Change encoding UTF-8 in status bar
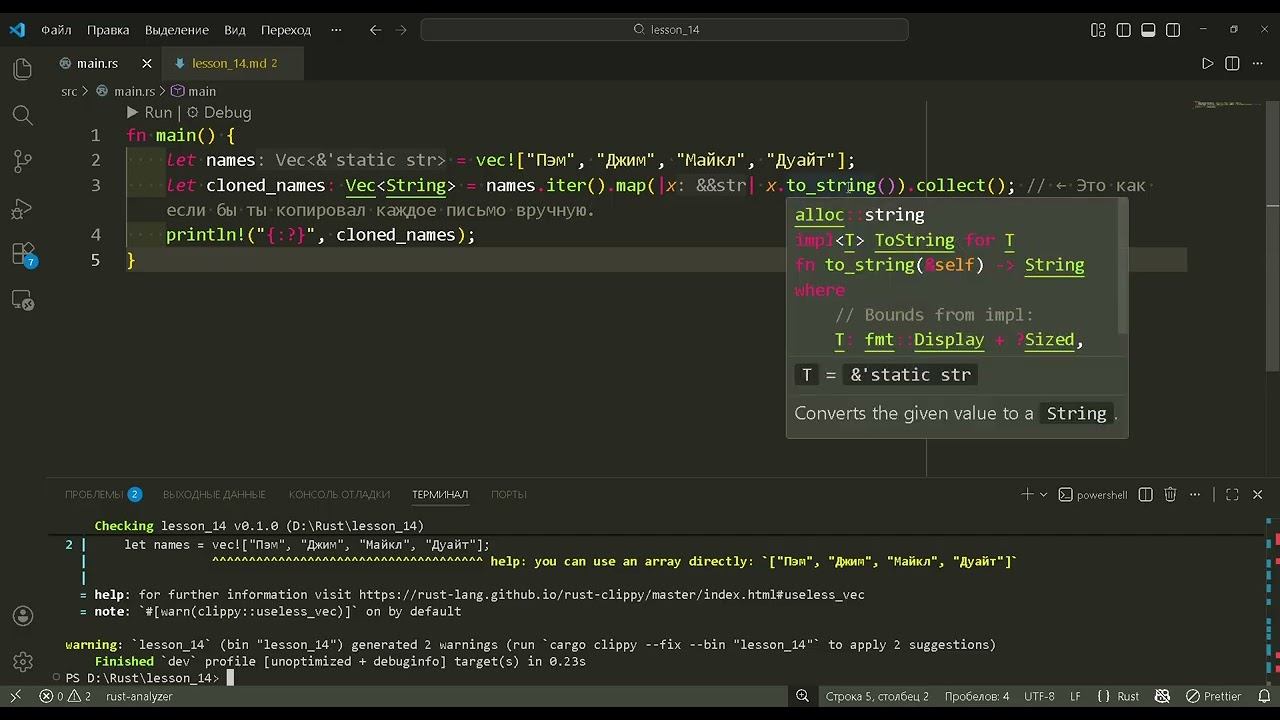This screenshot has height=720, width=1280. pyautogui.click(x=1039, y=696)
